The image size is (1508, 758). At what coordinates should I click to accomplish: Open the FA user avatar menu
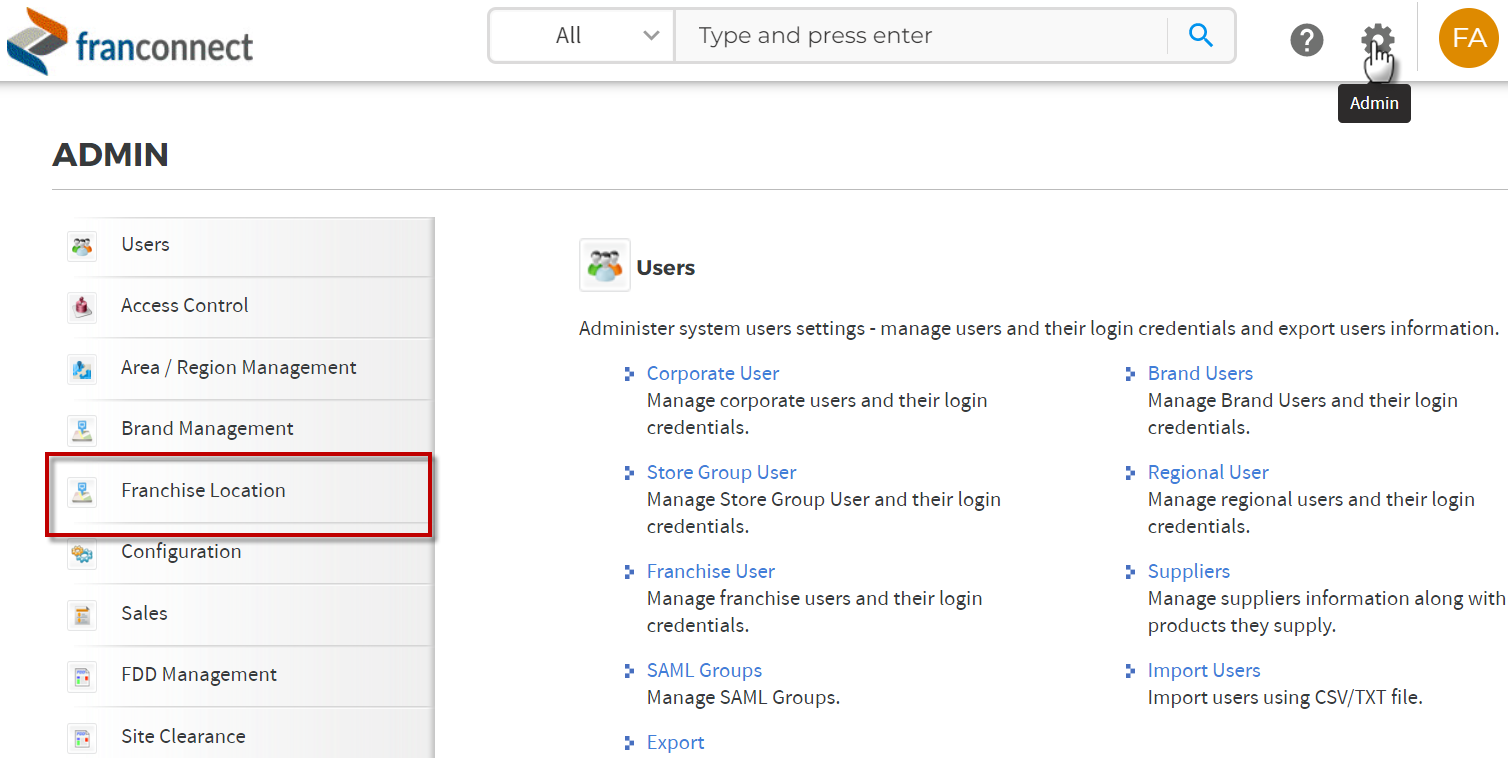tap(1468, 38)
